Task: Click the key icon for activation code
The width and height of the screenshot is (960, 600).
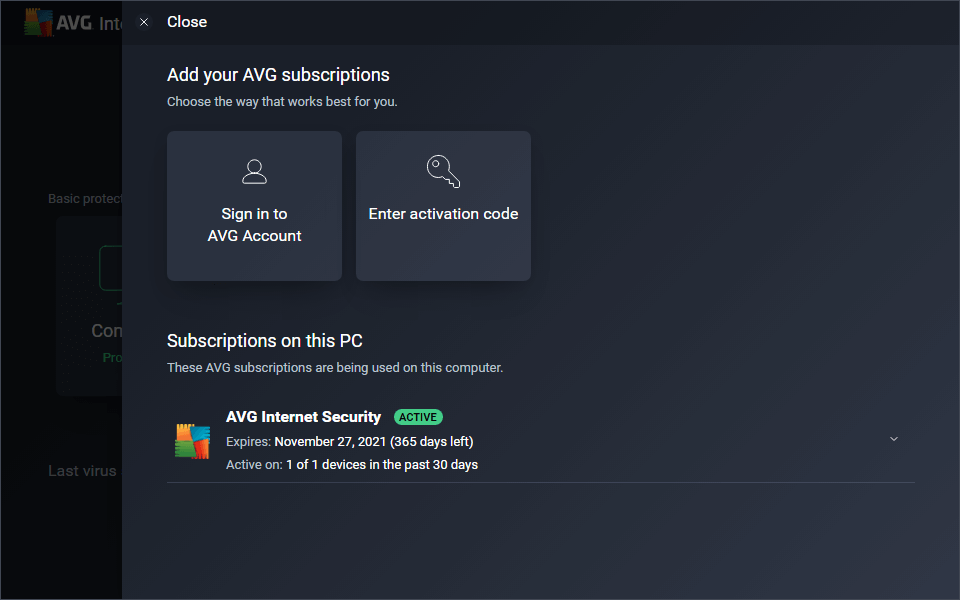Action: pyautogui.click(x=443, y=171)
